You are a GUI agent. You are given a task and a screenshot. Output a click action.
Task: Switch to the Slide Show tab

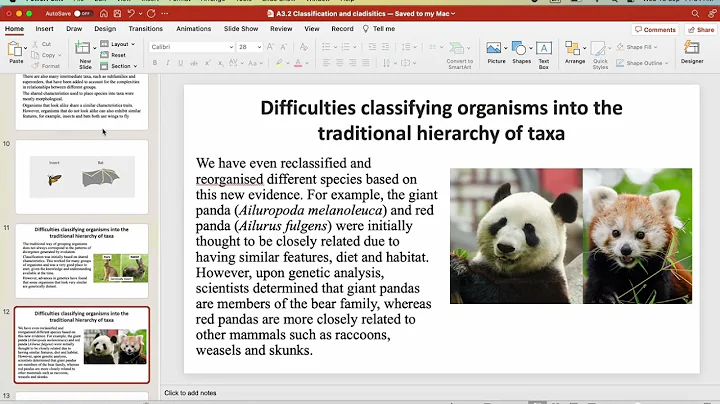click(x=241, y=28)
